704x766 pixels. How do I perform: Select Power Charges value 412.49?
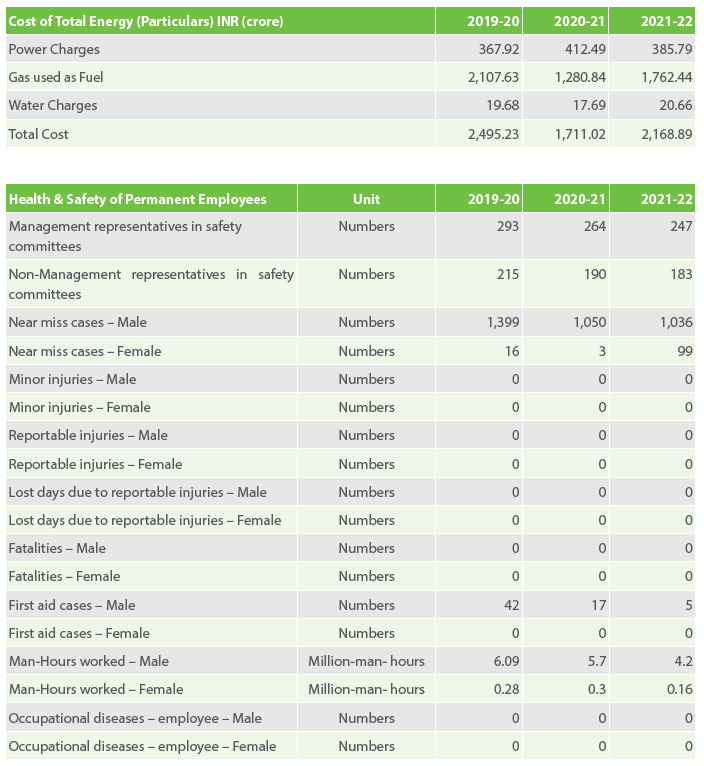[x=585, y=49]
